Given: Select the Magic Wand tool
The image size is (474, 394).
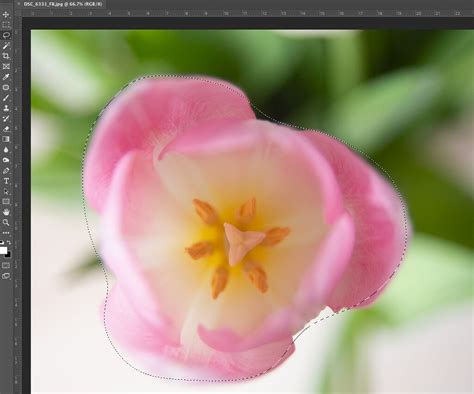Looking at the screenshot, I should click(x=6, y=46).
